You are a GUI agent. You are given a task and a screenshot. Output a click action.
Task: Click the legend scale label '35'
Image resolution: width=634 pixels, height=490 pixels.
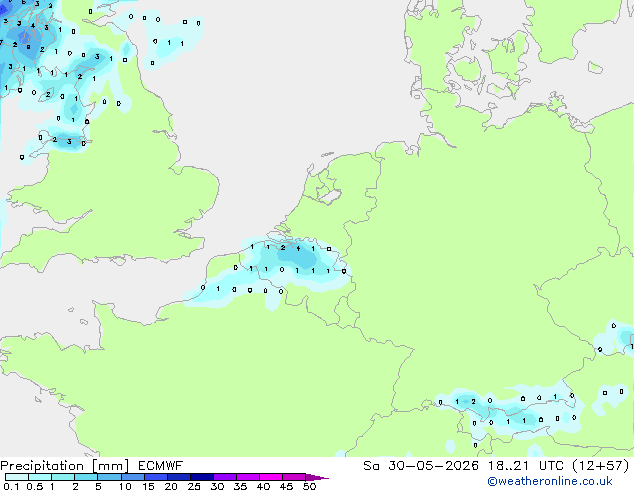(240, 486)
